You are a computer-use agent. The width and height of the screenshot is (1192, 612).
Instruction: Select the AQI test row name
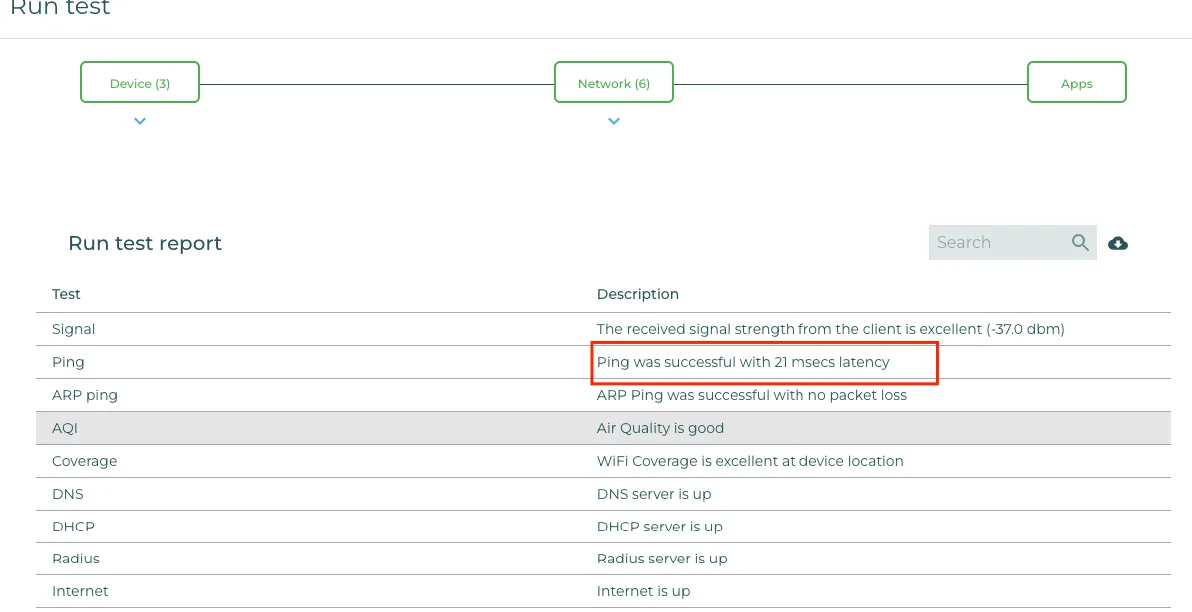(65, 428)
